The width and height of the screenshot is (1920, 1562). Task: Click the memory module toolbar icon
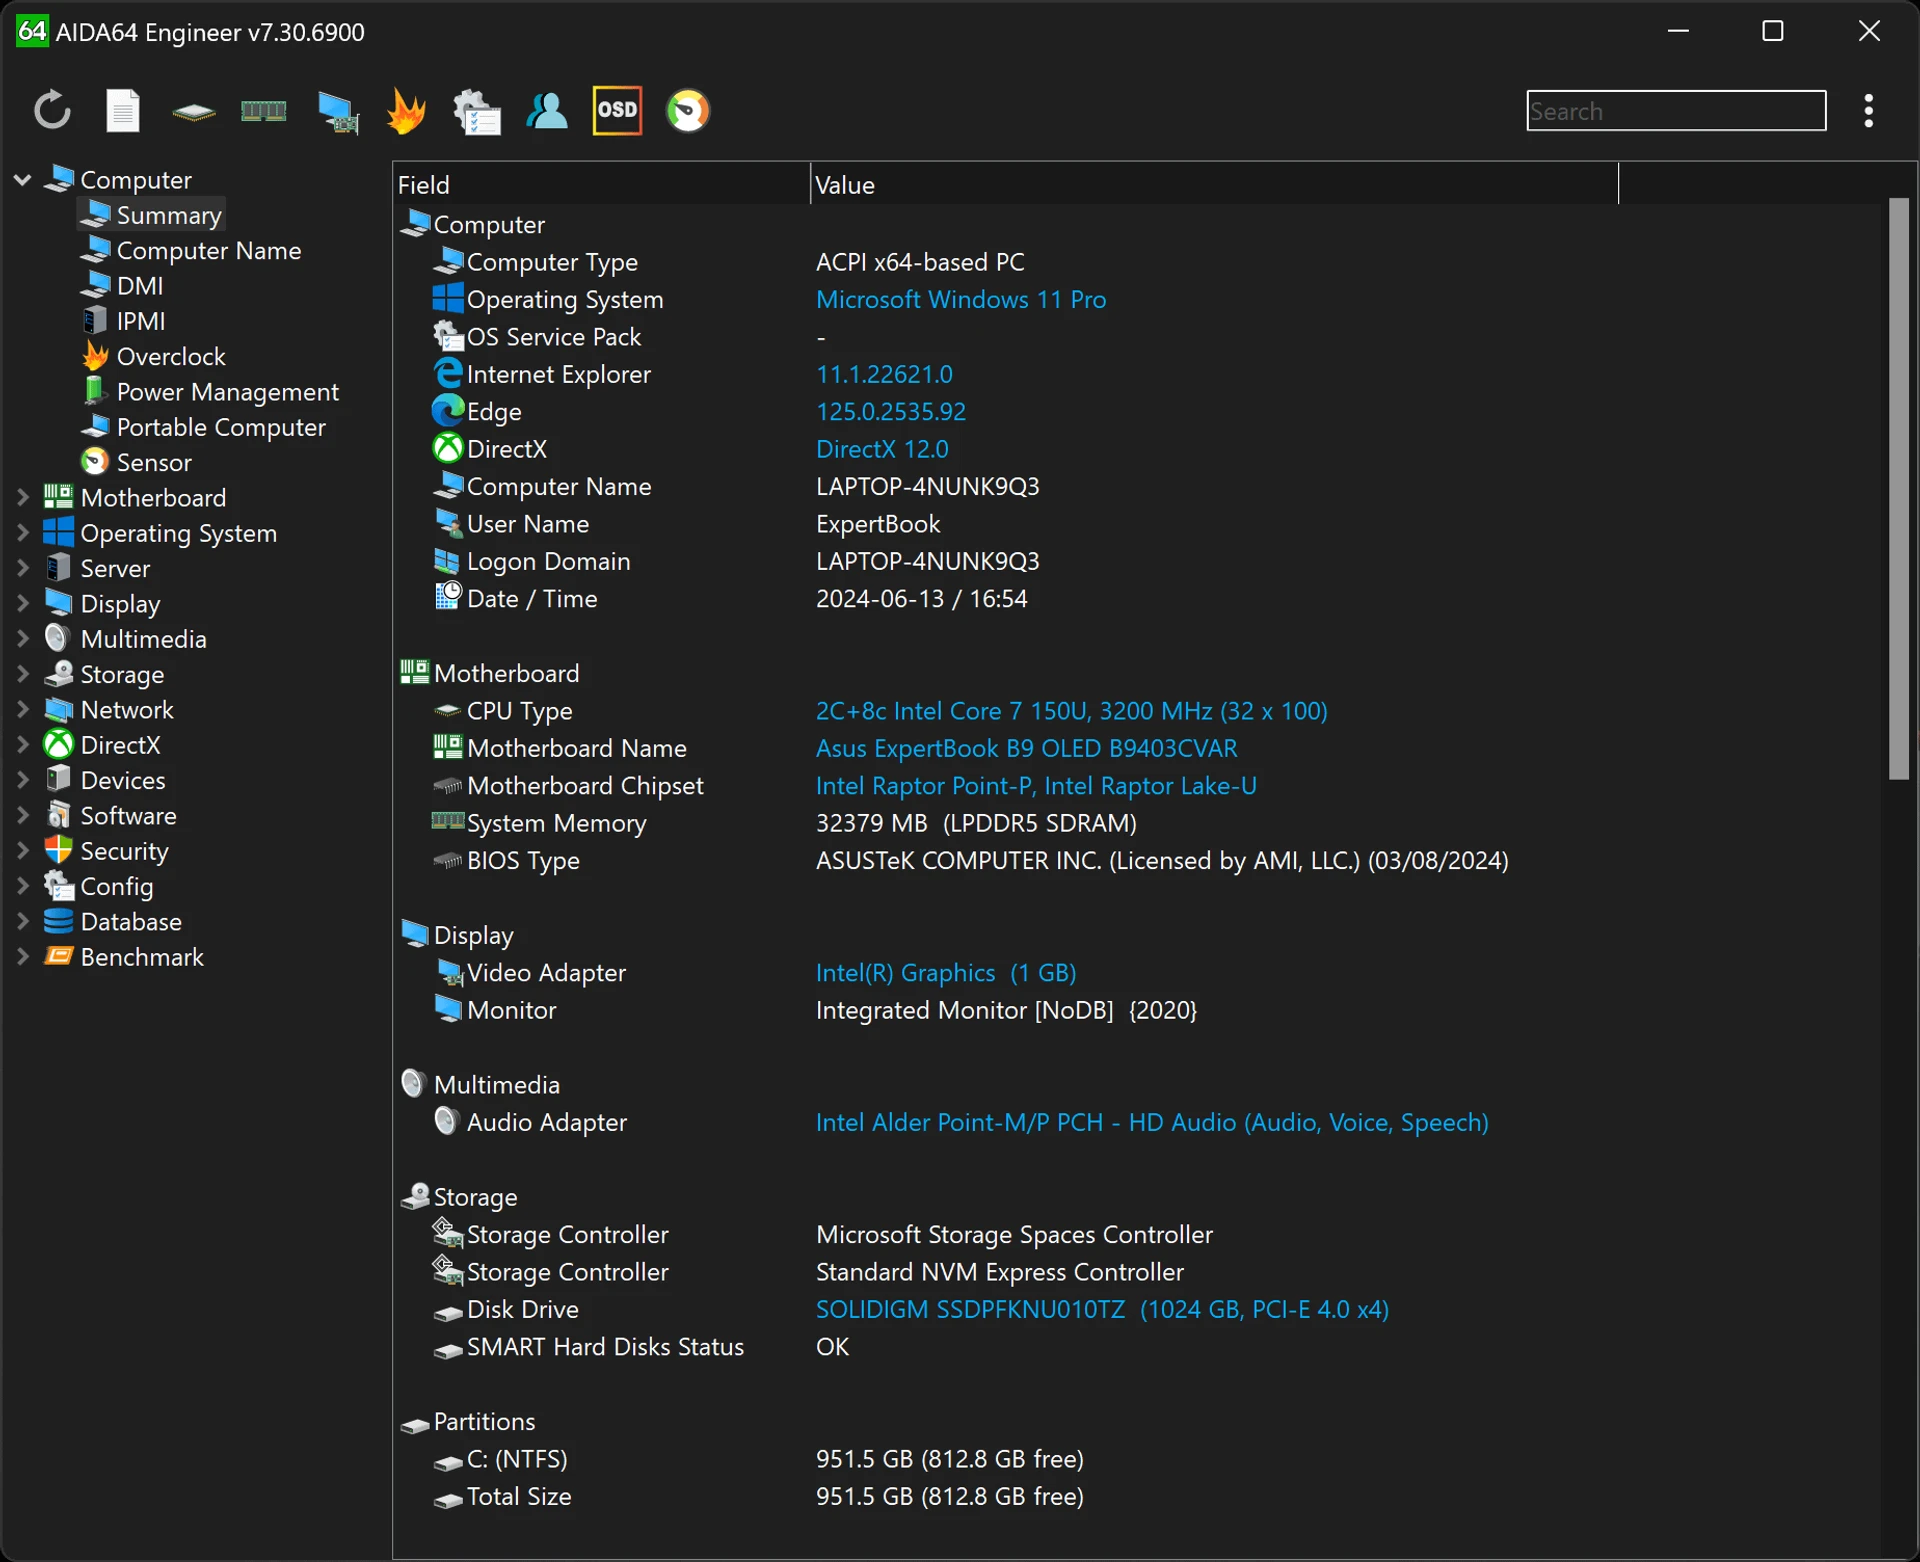tap(264, 111)
